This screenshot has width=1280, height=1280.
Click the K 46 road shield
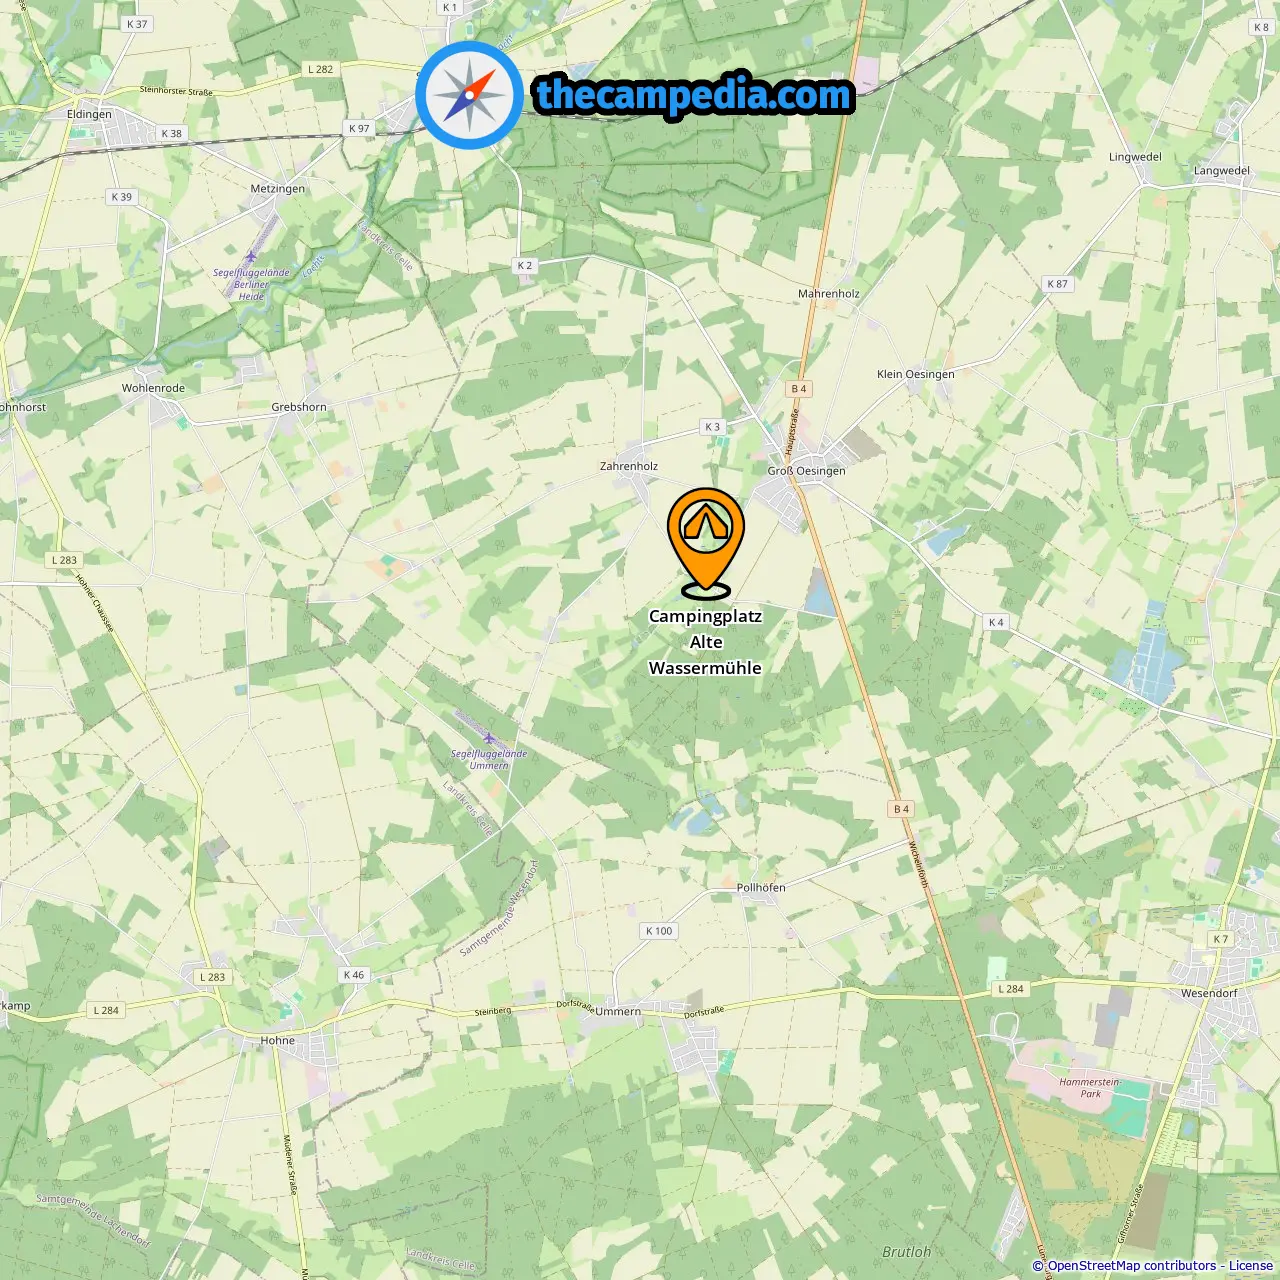pos(354,975)
